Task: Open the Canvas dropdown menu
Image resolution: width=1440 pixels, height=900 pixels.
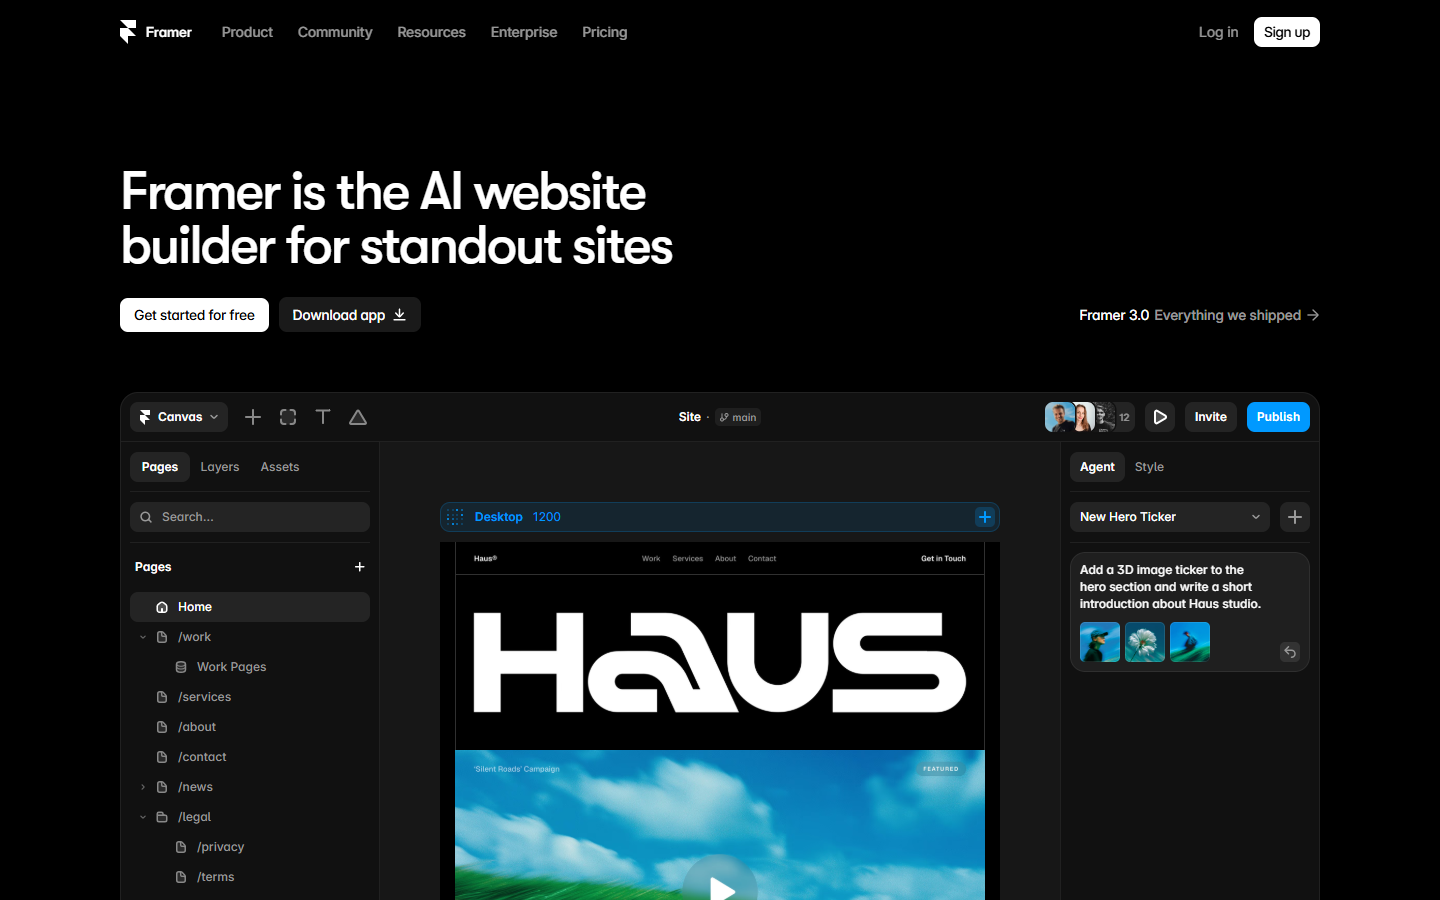Action: coord(179,417)
